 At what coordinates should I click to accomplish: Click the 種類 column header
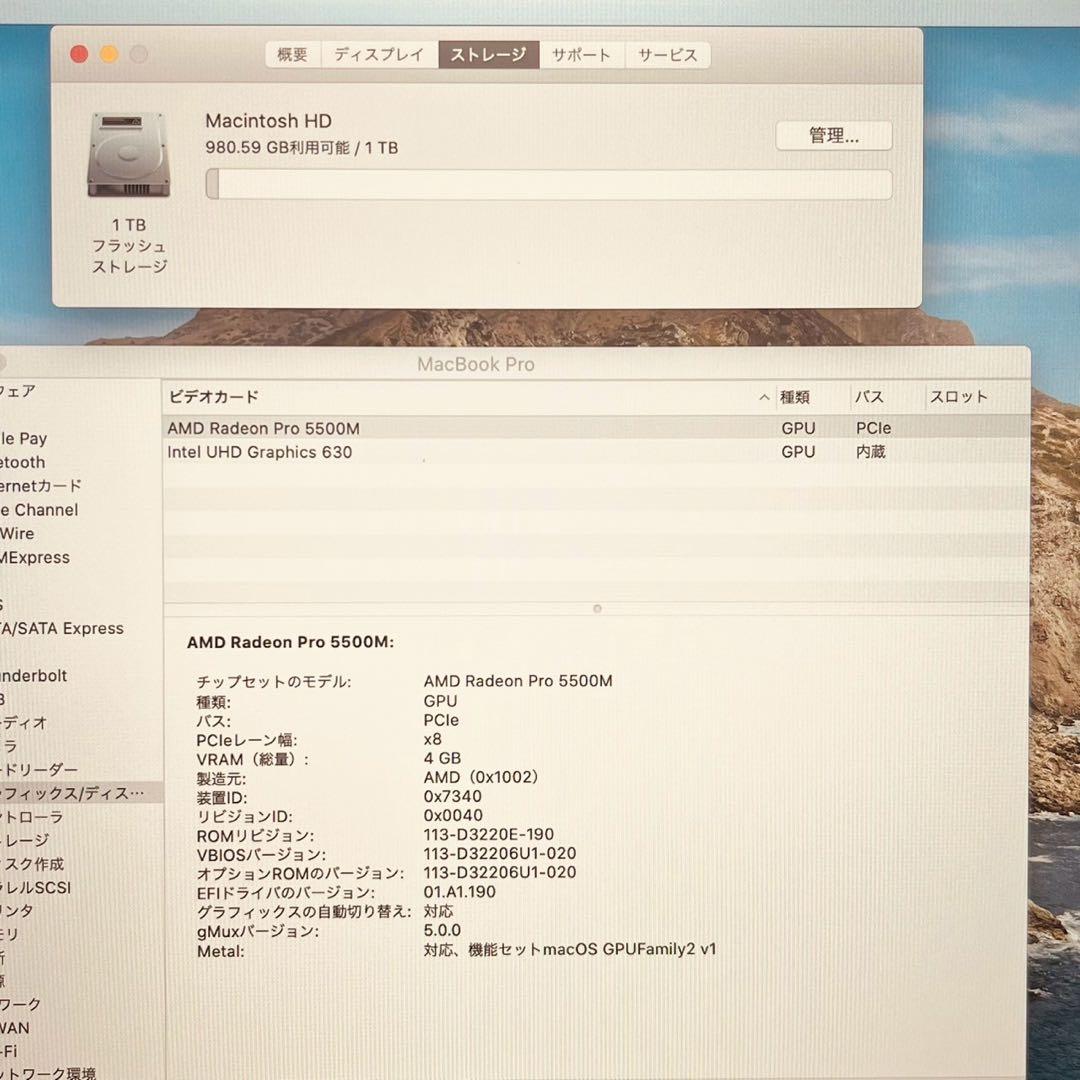pyautogui.click(x=795, y=397)
